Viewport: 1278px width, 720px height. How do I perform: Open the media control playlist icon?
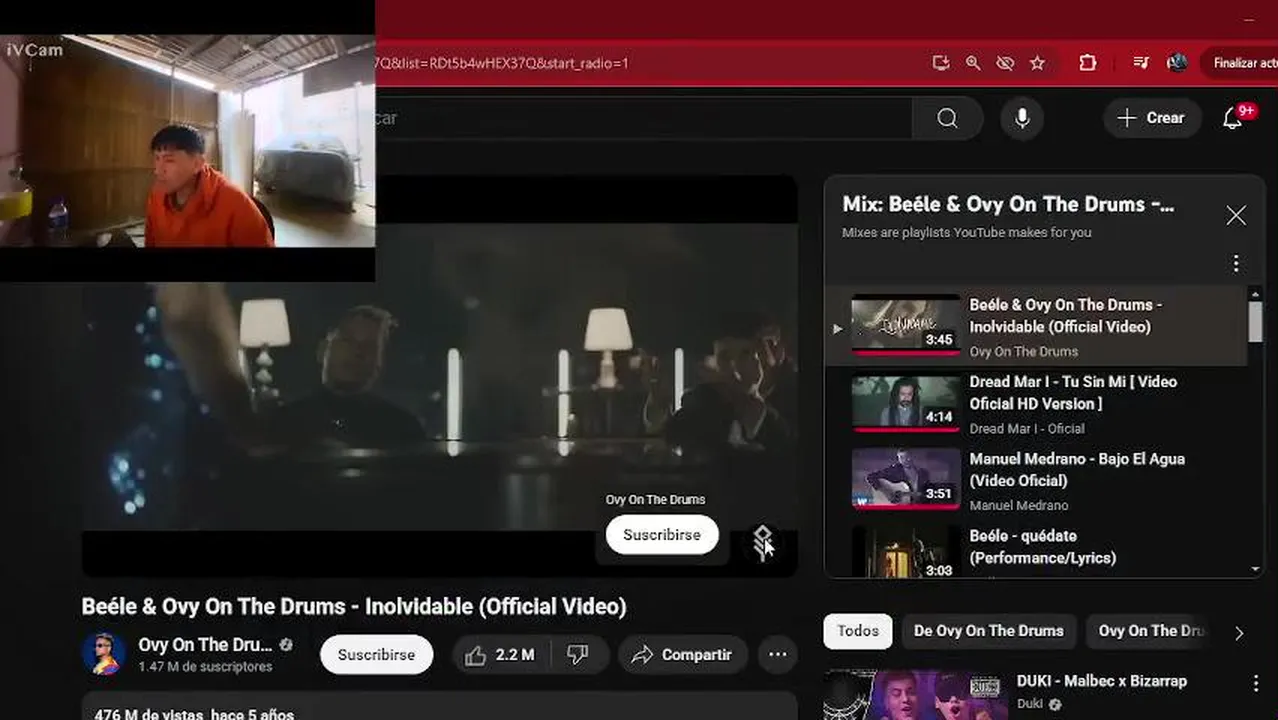click(1141, 63)
